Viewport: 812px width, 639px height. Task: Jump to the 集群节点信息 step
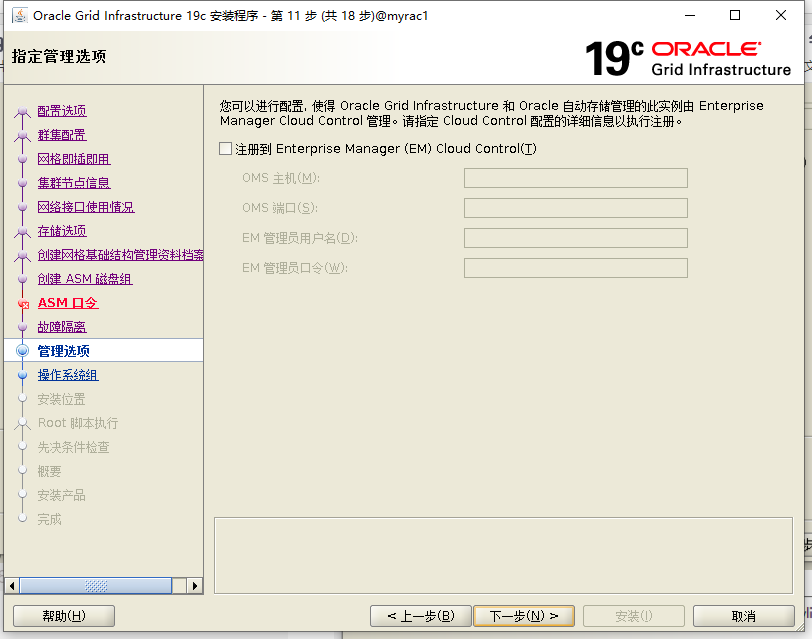click(x=74, y=183)
